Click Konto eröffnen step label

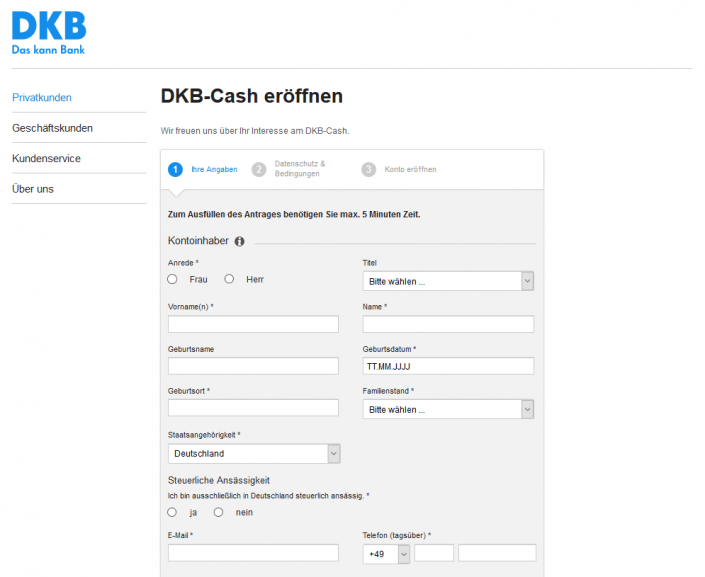click(x=410, y=170)
